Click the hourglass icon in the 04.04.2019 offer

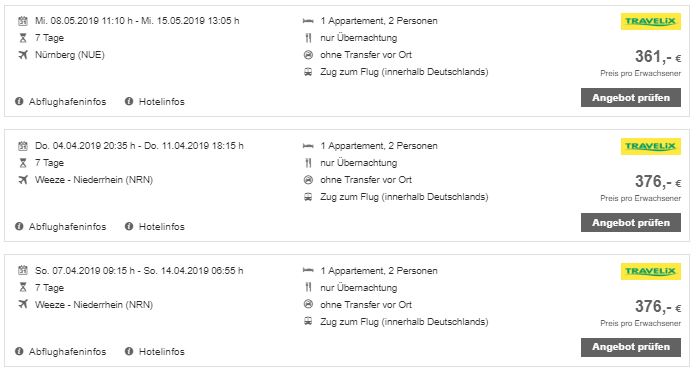tap(23, 163)
